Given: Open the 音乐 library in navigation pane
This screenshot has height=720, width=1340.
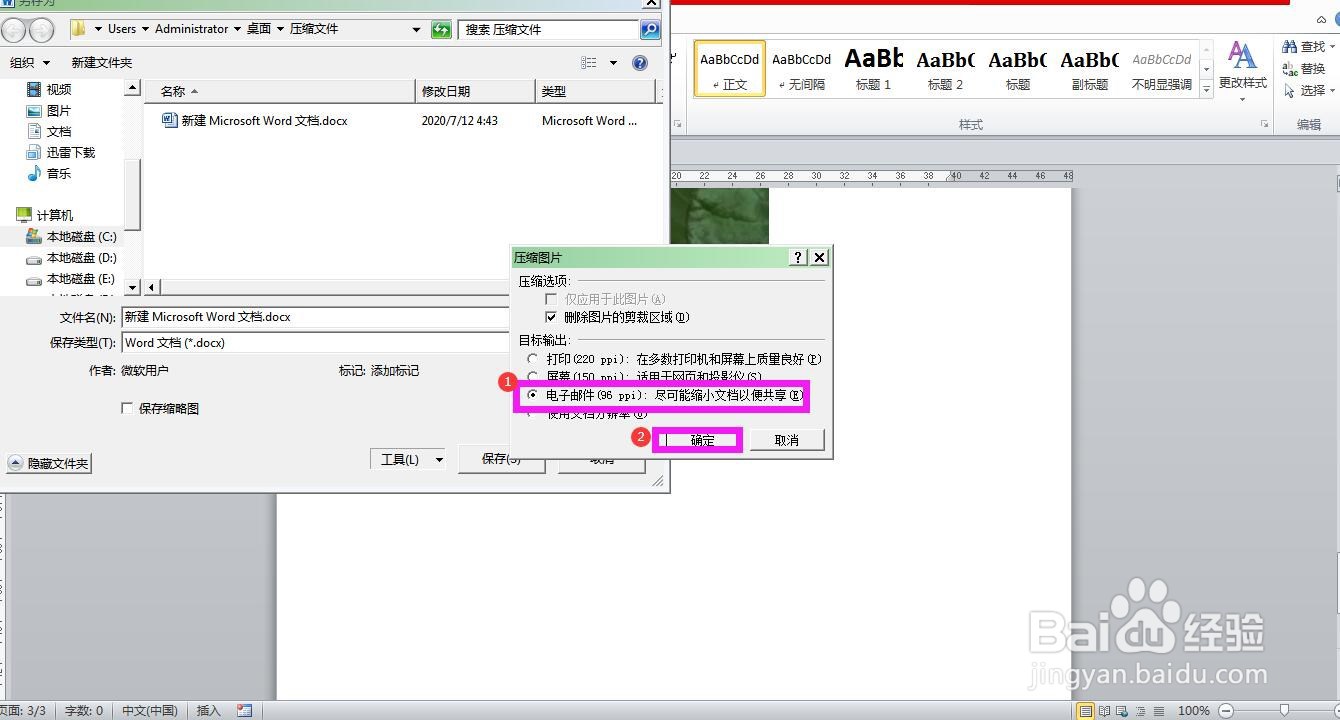Looking at the screenshot, I should click(x=49, y=173).
